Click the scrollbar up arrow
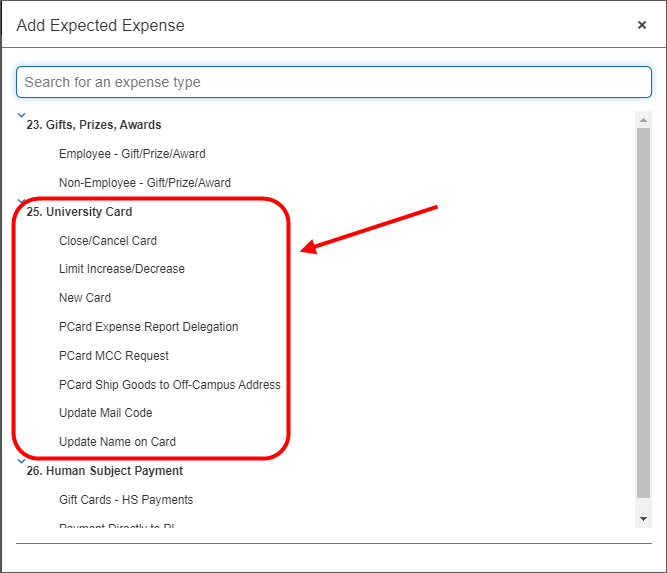Screen dimensions: 667x573 pyautogui.click(x=643, y=119)
